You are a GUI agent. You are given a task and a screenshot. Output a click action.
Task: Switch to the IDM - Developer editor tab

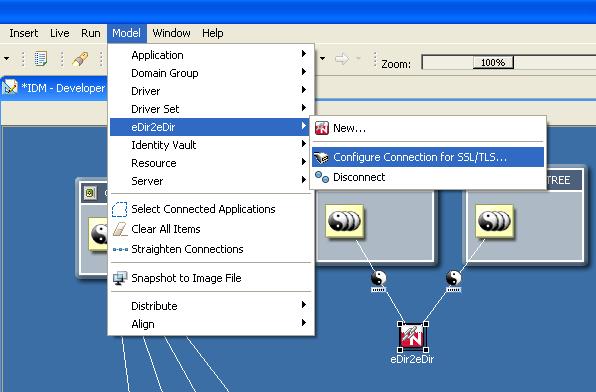click(54, 88)
